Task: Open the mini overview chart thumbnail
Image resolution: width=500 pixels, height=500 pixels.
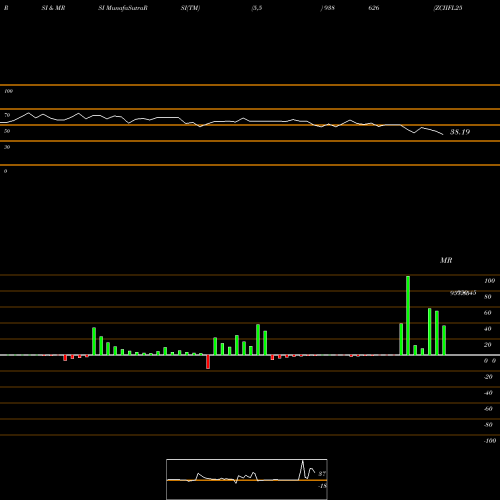Action: pyautogui.click(x=247, y=479)
